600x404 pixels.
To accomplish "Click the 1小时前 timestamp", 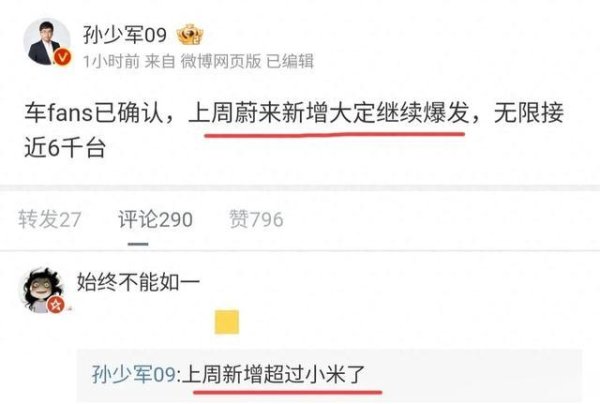I will (x=111, y=61).
